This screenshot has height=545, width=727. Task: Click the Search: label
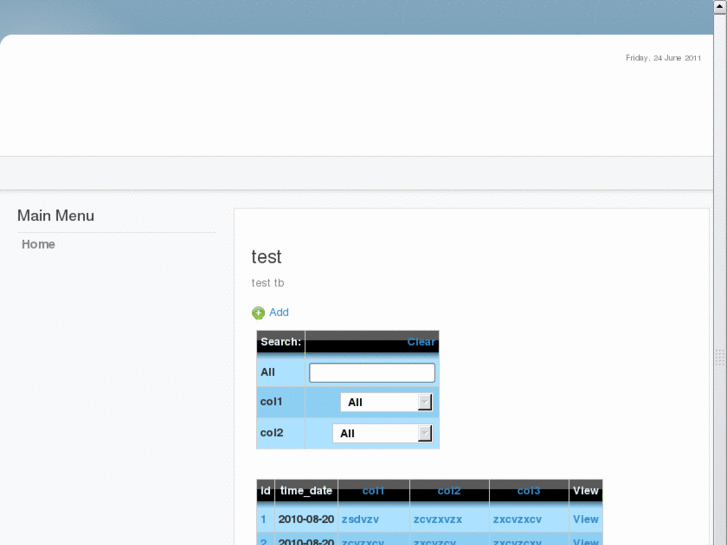click(x=281, y=342)
